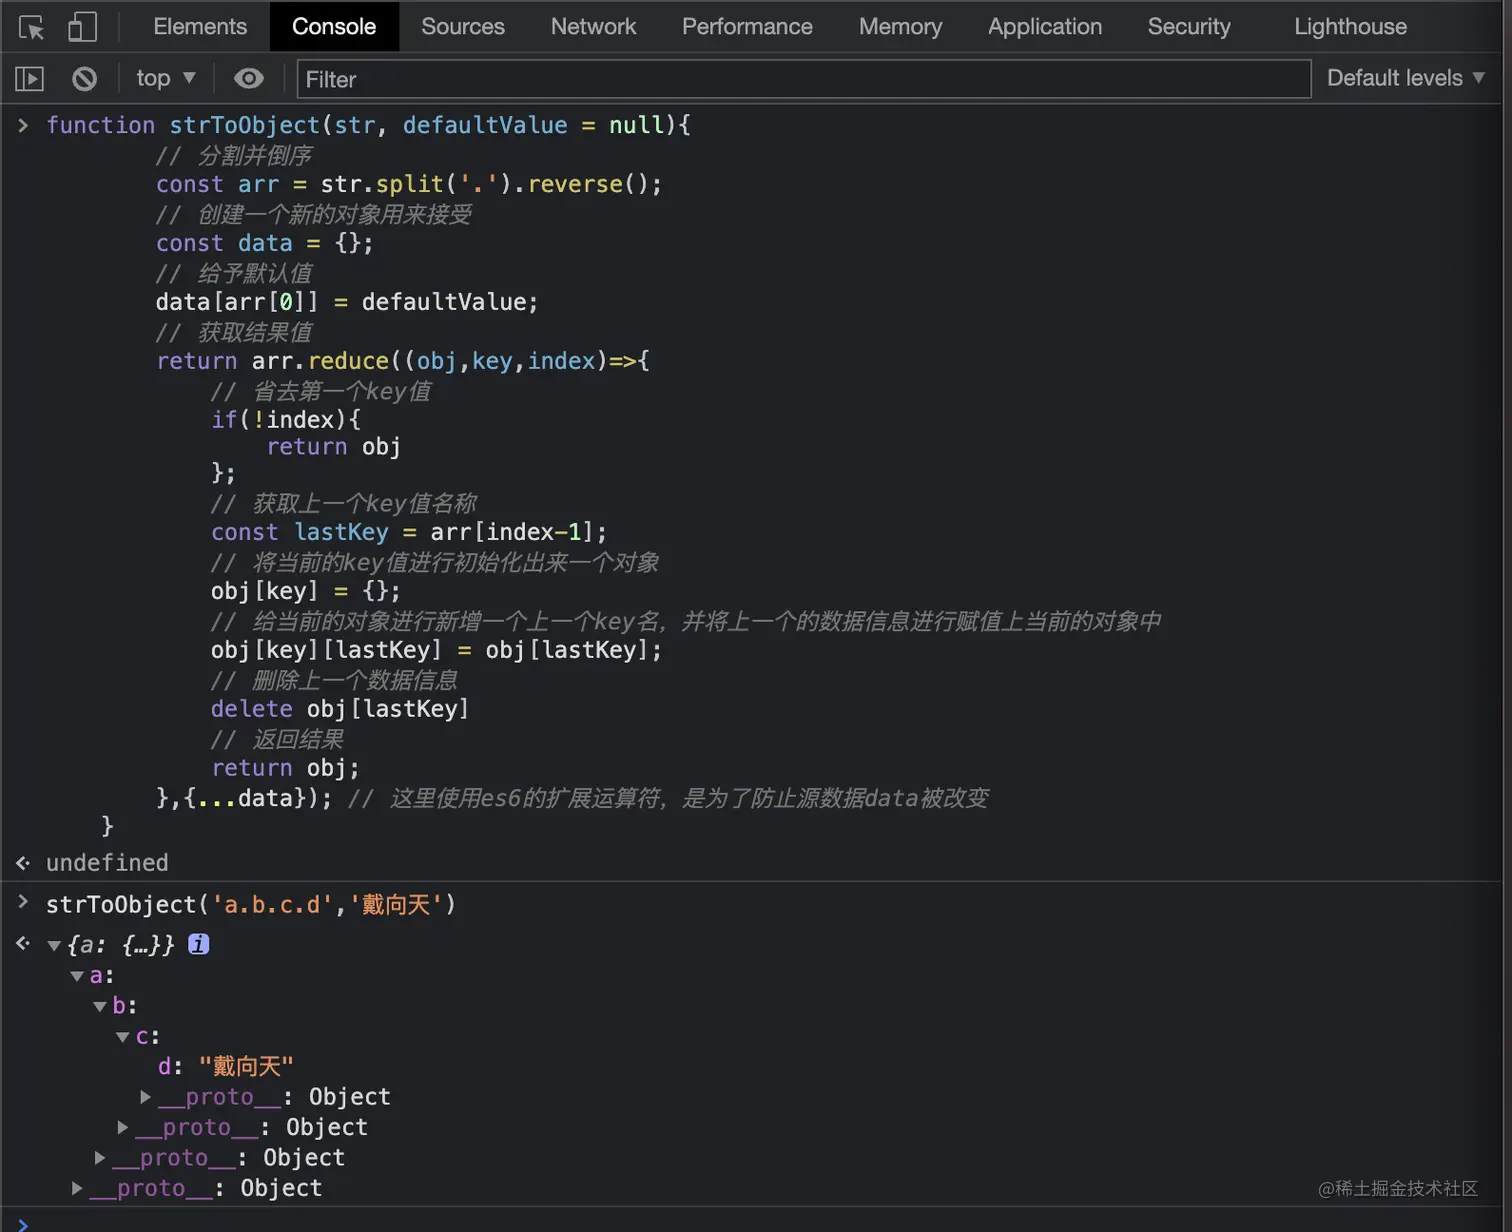Click the strToObject('a.b.c.d','戴向天') command line
1512x1232 pixels.
tap(251, 905)
